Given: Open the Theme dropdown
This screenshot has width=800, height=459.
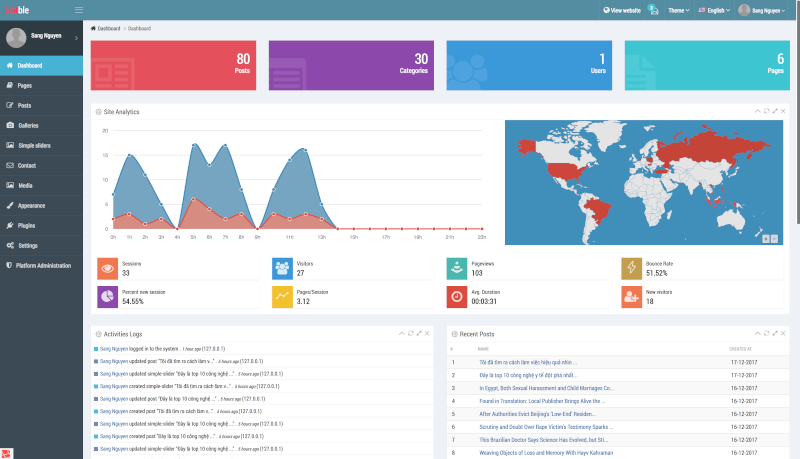Looking at the screenshot, I should point(680,9).
